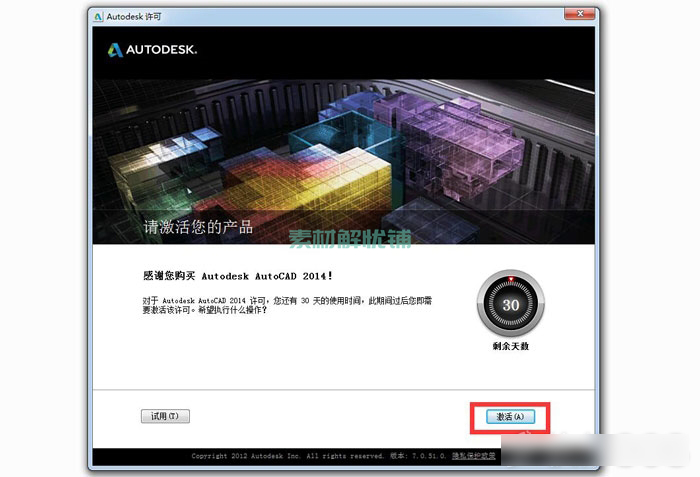The image size is (700, 477).
Task: Open the 隐私保护政策 privacy policy link
Action: 474,456
